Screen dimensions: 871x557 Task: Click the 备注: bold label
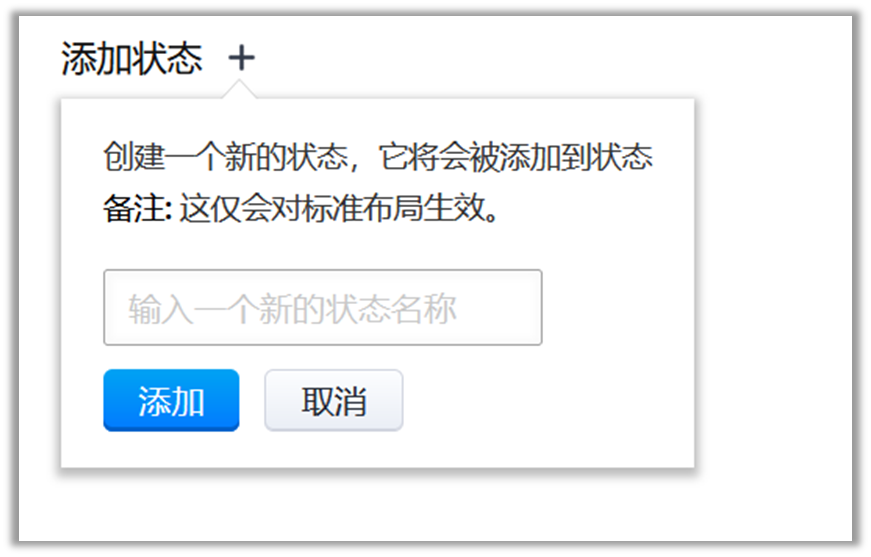click(138, 209)
